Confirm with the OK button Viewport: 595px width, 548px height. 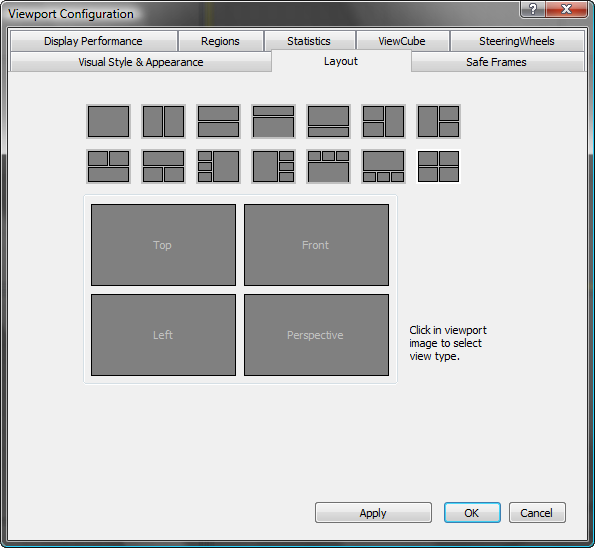click(x=472, y=513)
